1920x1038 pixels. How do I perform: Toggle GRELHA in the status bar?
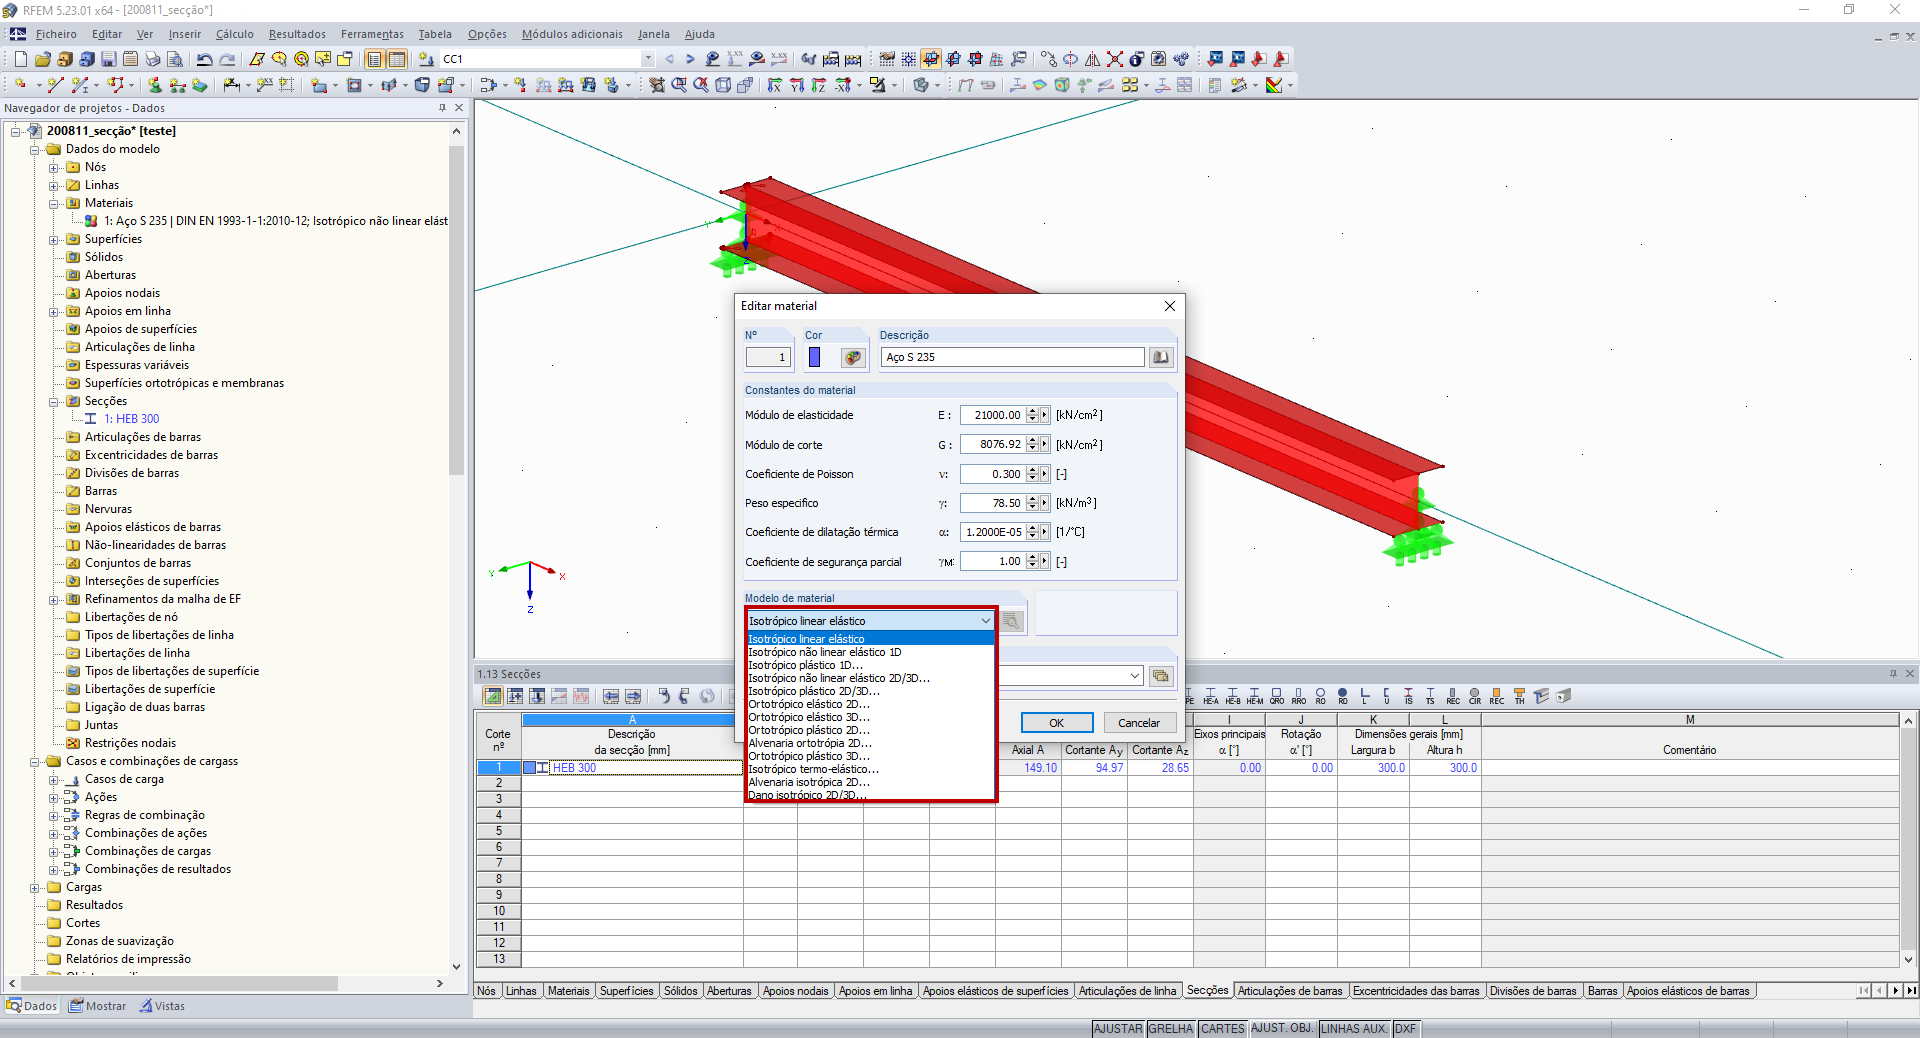1171,1029
